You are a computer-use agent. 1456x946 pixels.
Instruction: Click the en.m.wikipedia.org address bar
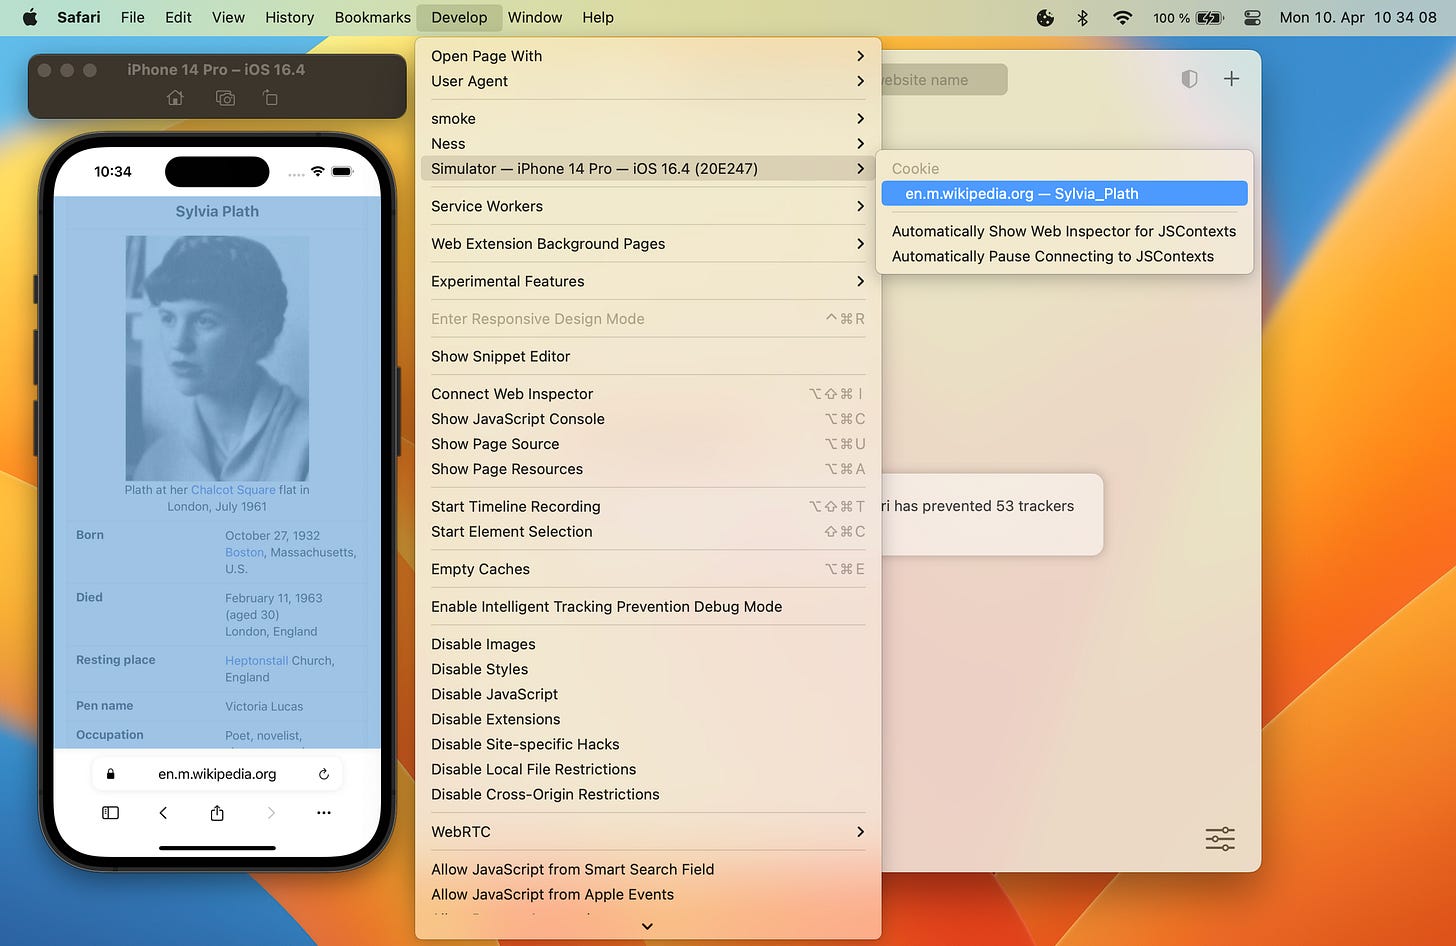(x=217, y=774)
